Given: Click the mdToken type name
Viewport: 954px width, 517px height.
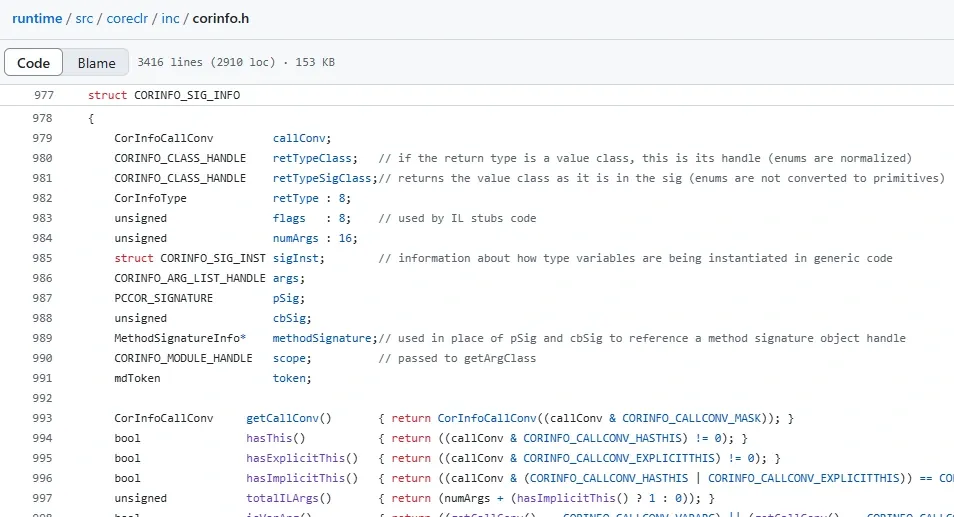Looking at the screenshot, I should [138, 378].
